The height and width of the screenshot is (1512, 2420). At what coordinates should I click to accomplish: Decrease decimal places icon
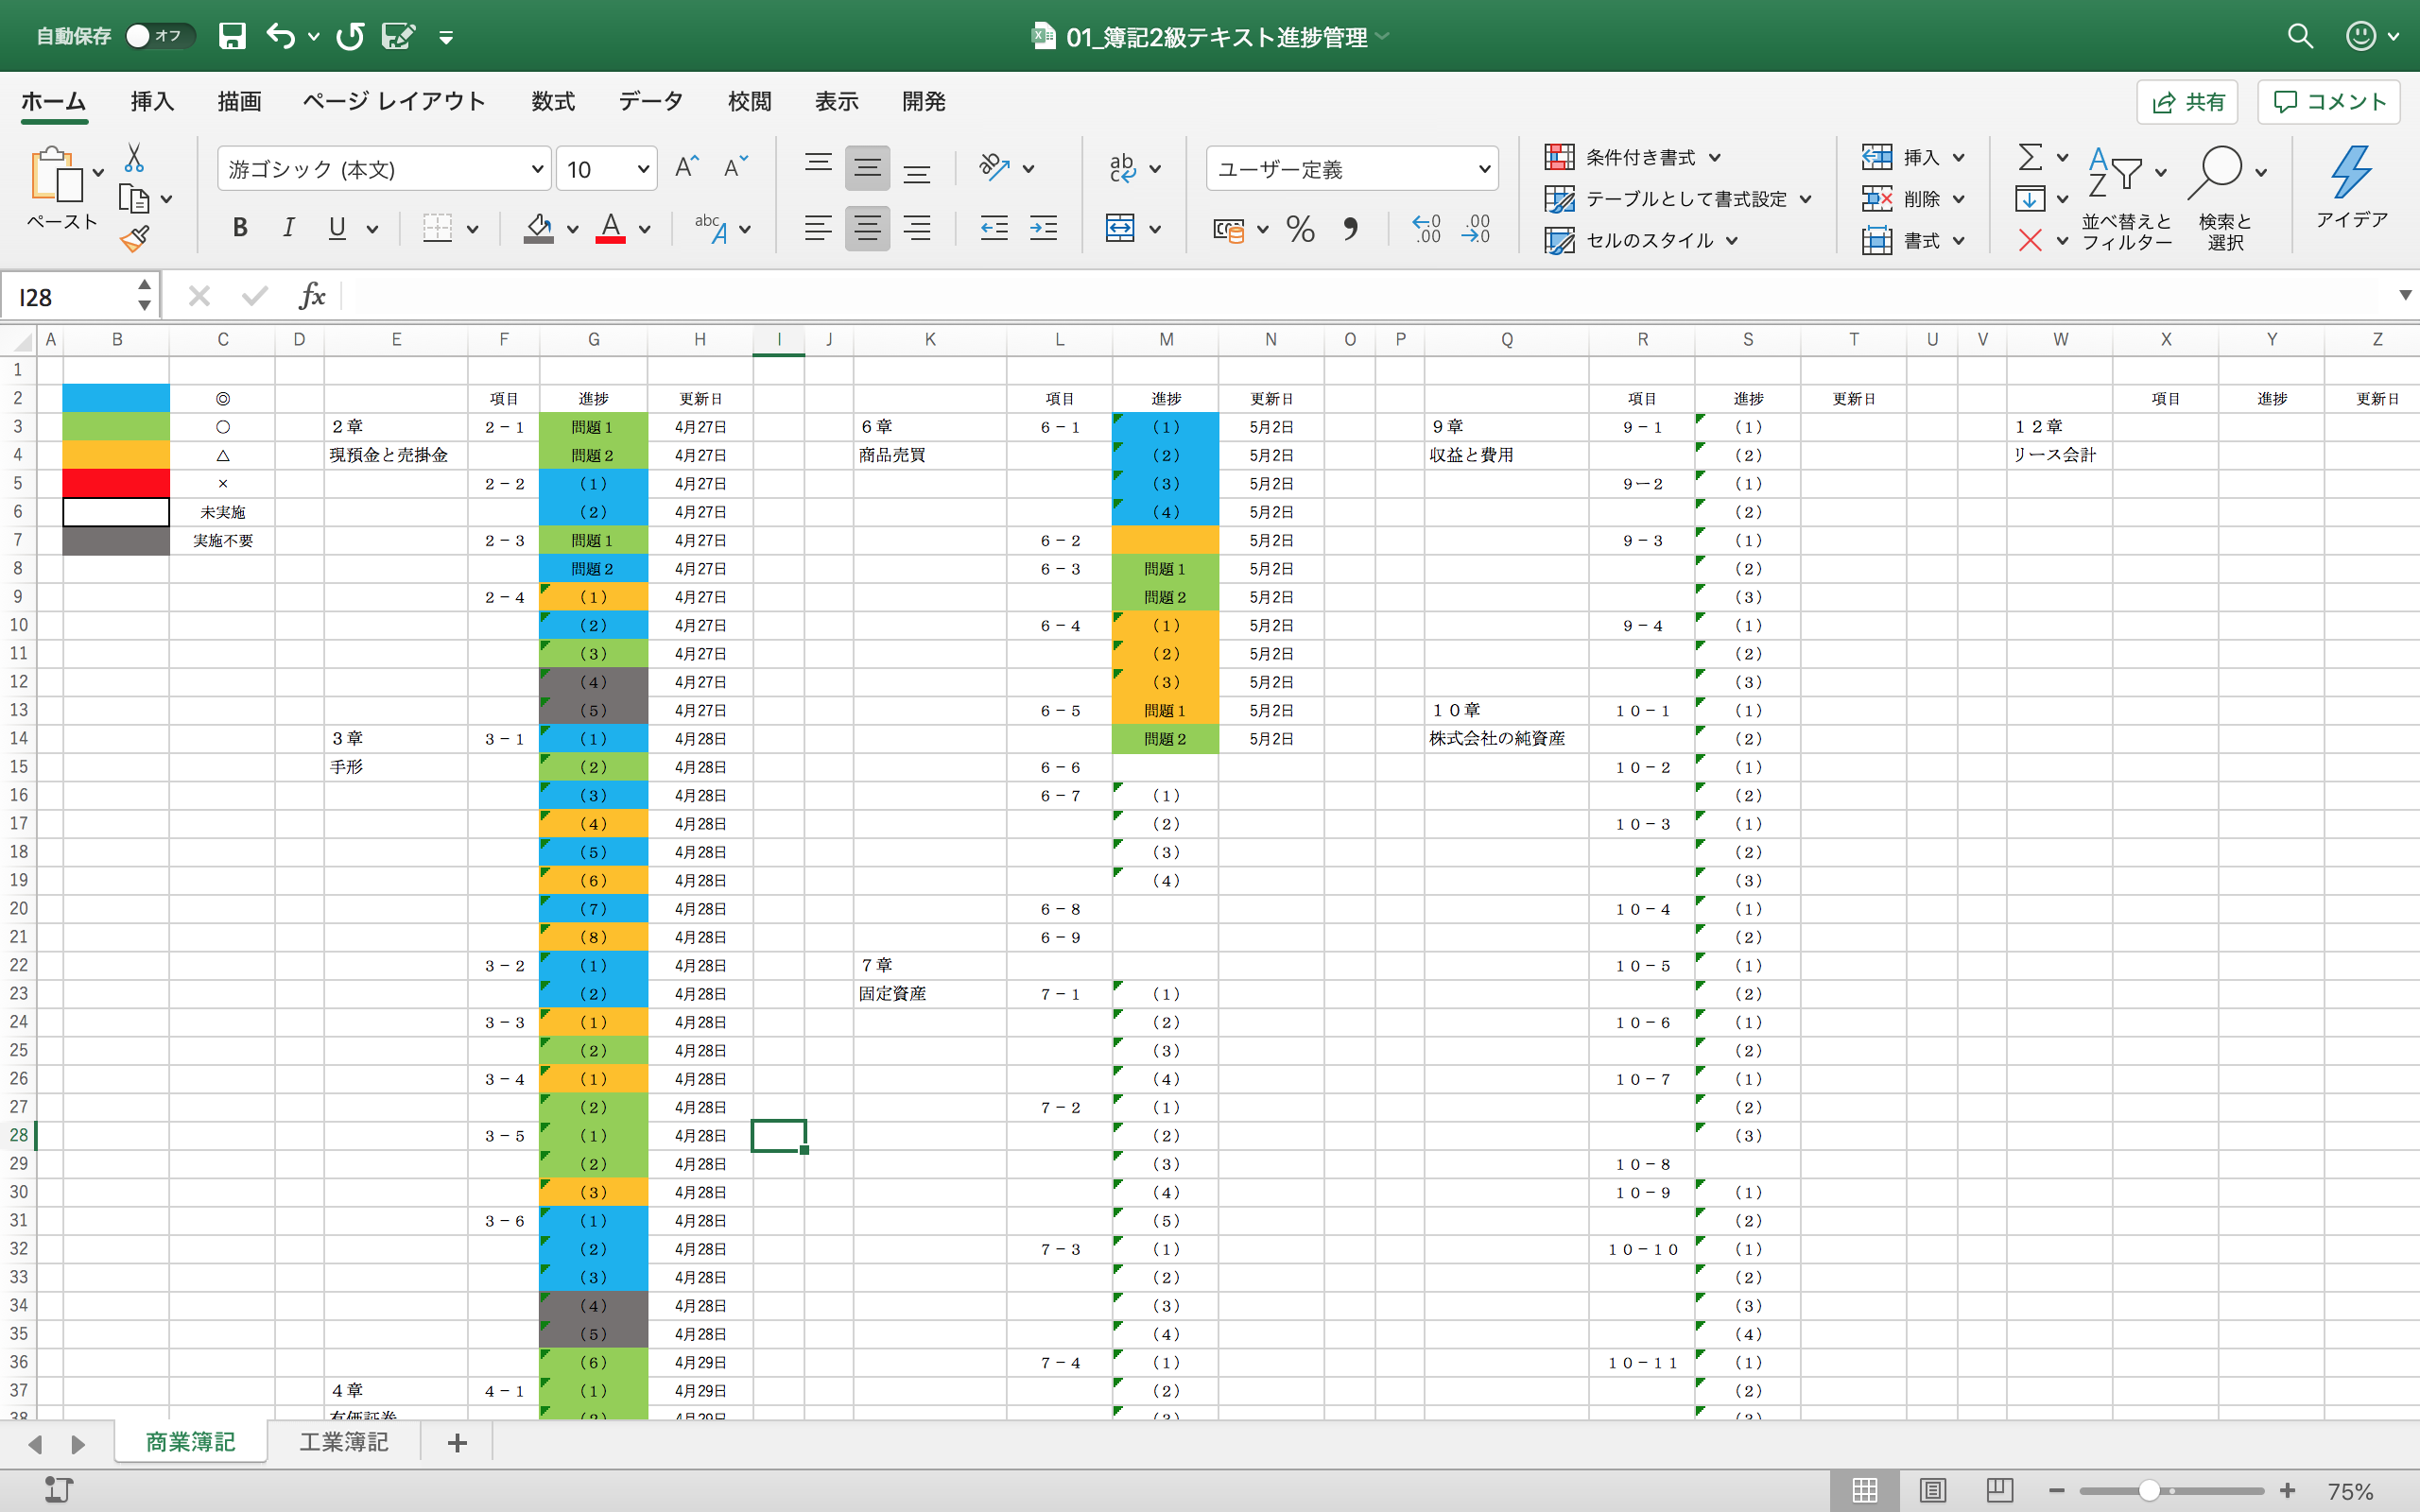(1476, 229)
